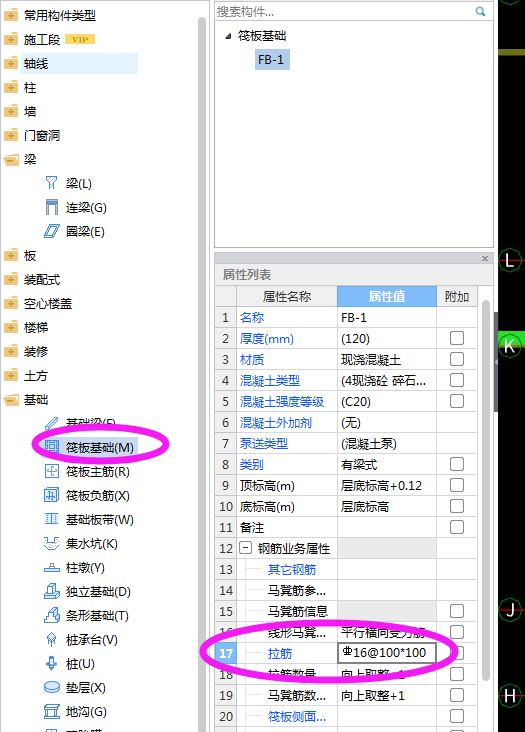This screenshot has height=732, width=525.
Task: Toggle 附加 checkbox for 类别
Action: [x=457, y=464]
